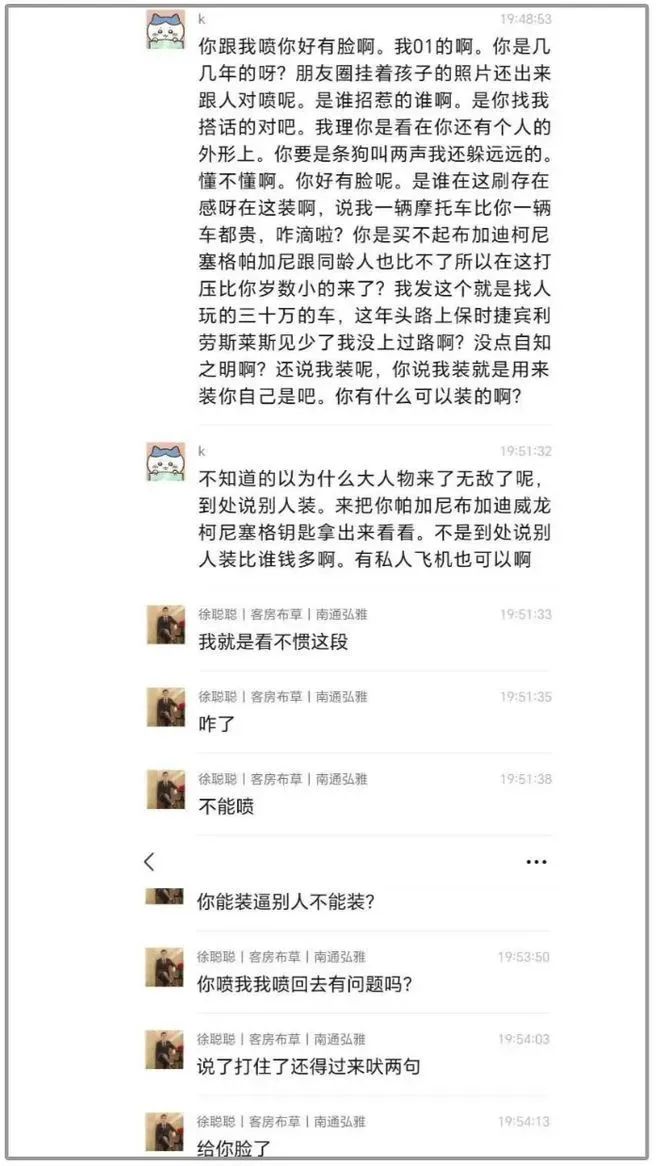This screenshot has height=1166, width=660.
Task: Tap 徐聪聪 avatar on 咋了 message
Action: pos(165,707)
